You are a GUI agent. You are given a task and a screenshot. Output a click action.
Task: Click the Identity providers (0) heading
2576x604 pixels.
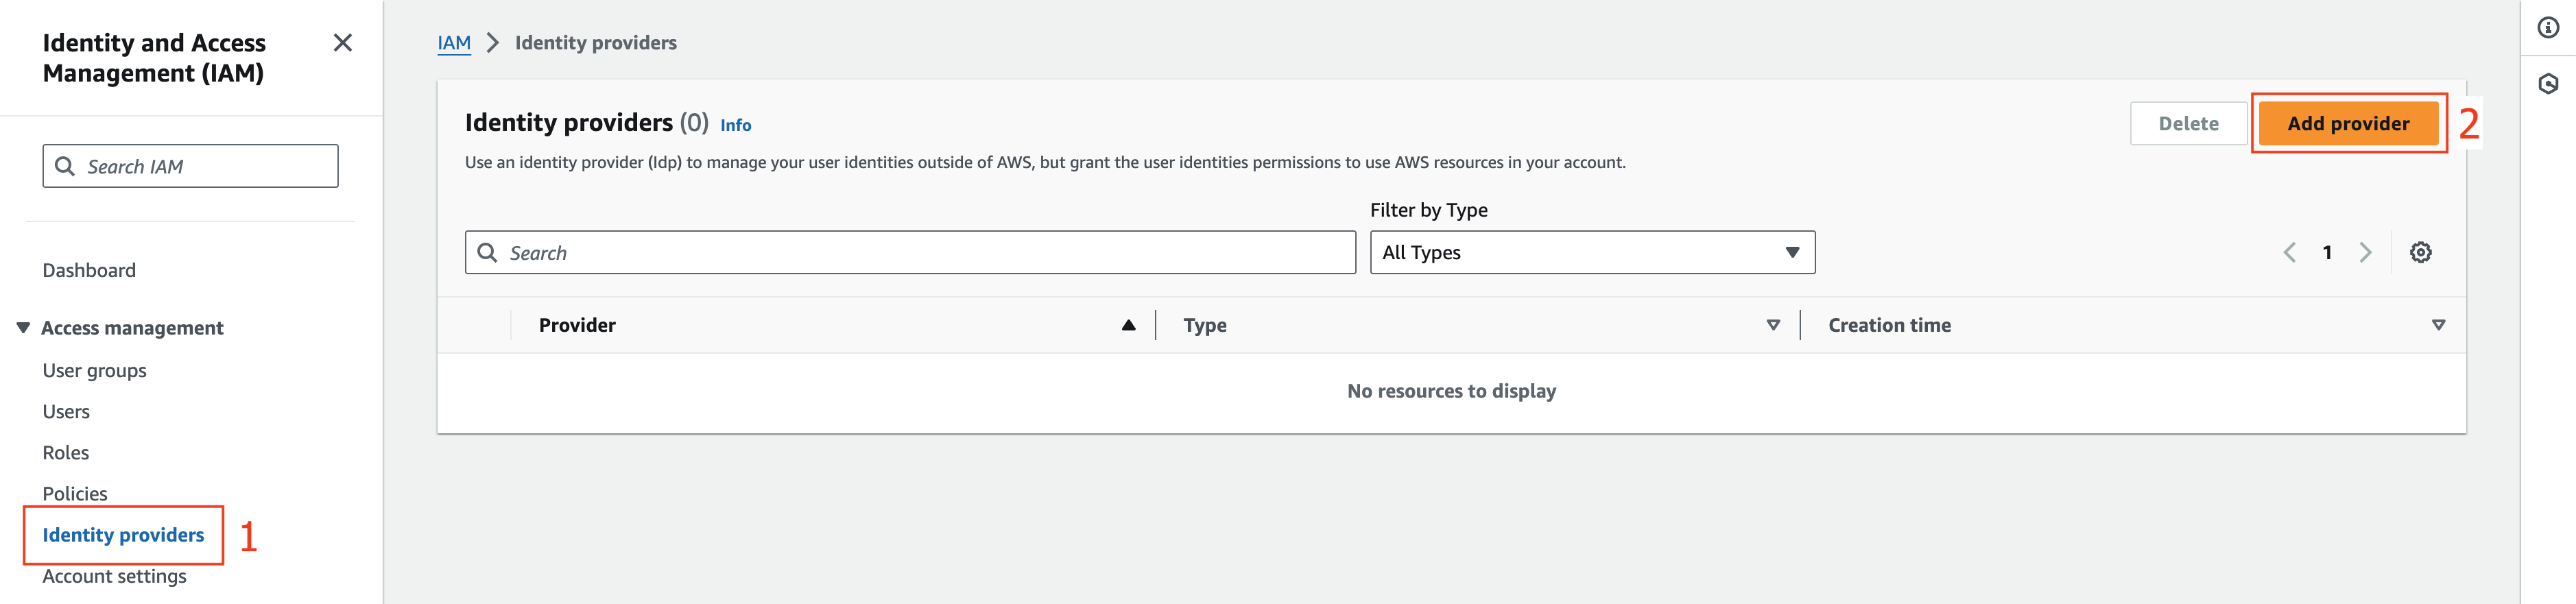[586, 123]
